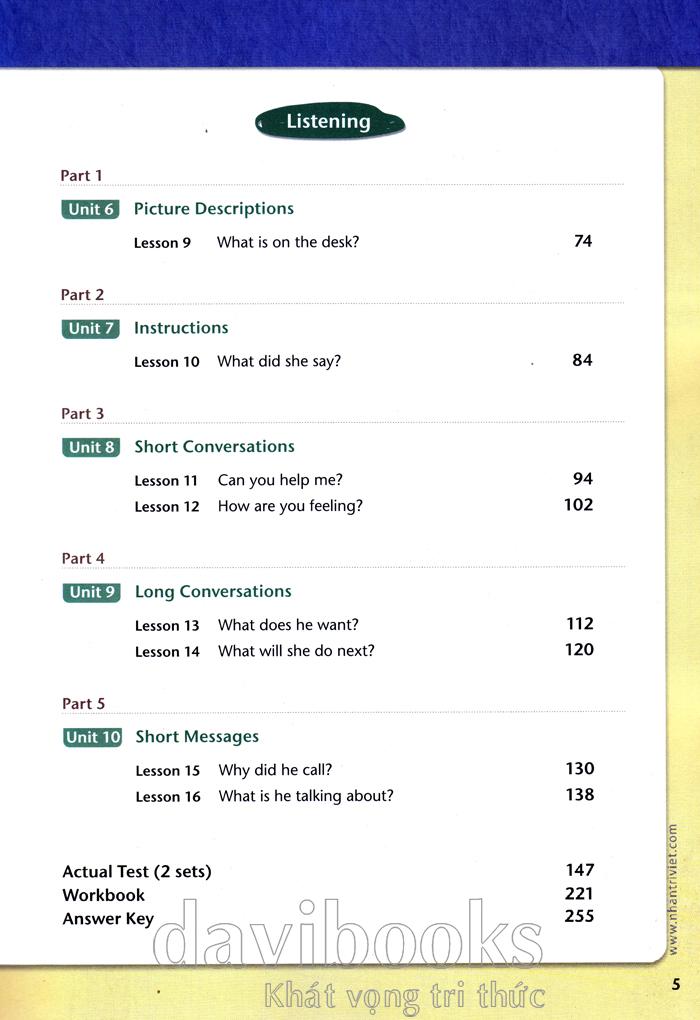Image resolution: width=700 pixels, height=1020 pixels.
Task: Go to Lesson 14 'What will she do next?'
Action: point(296,651)
